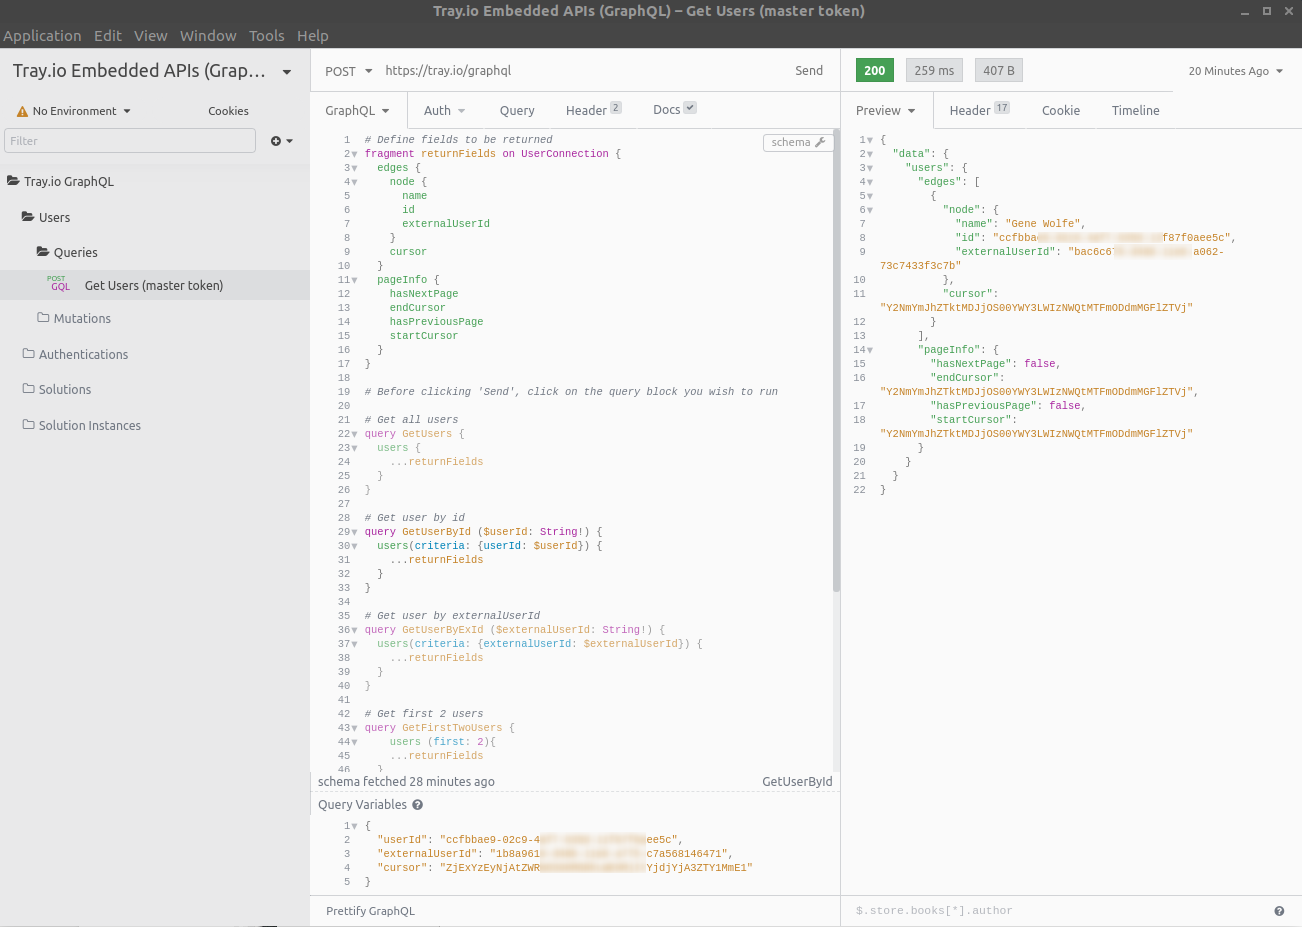The image size is (1302, 927).
Task: Send the GraphQL request
Action: click(808, 71)
